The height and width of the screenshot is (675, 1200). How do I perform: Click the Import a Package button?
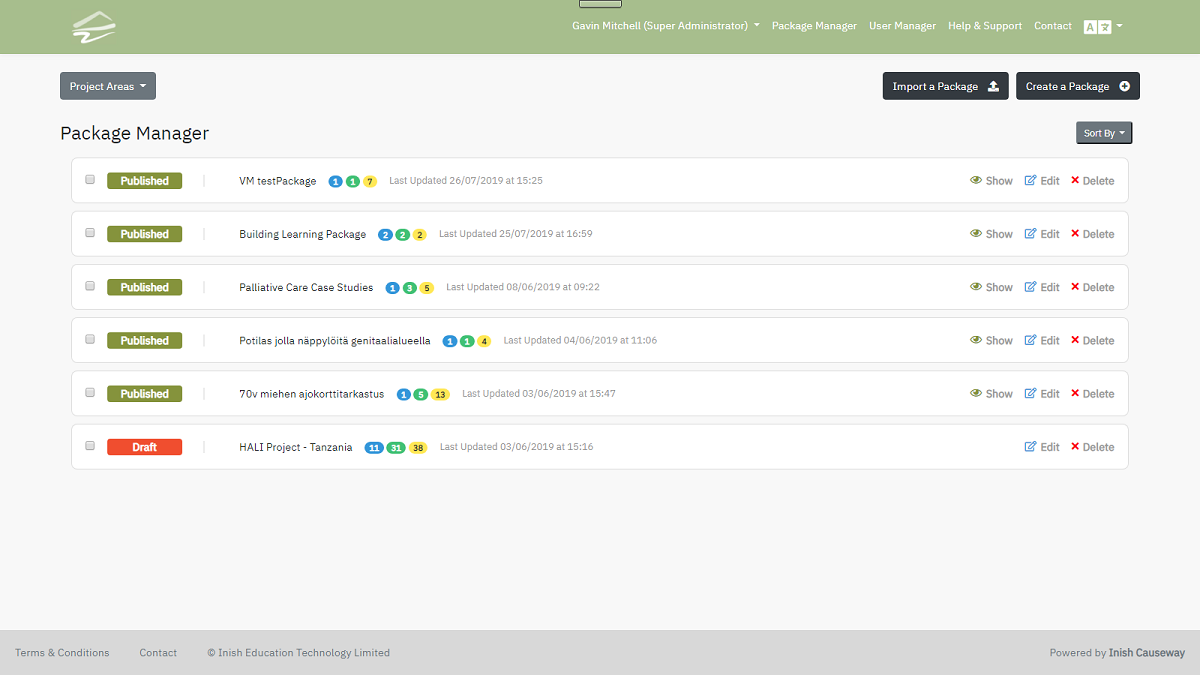(945, 86)
